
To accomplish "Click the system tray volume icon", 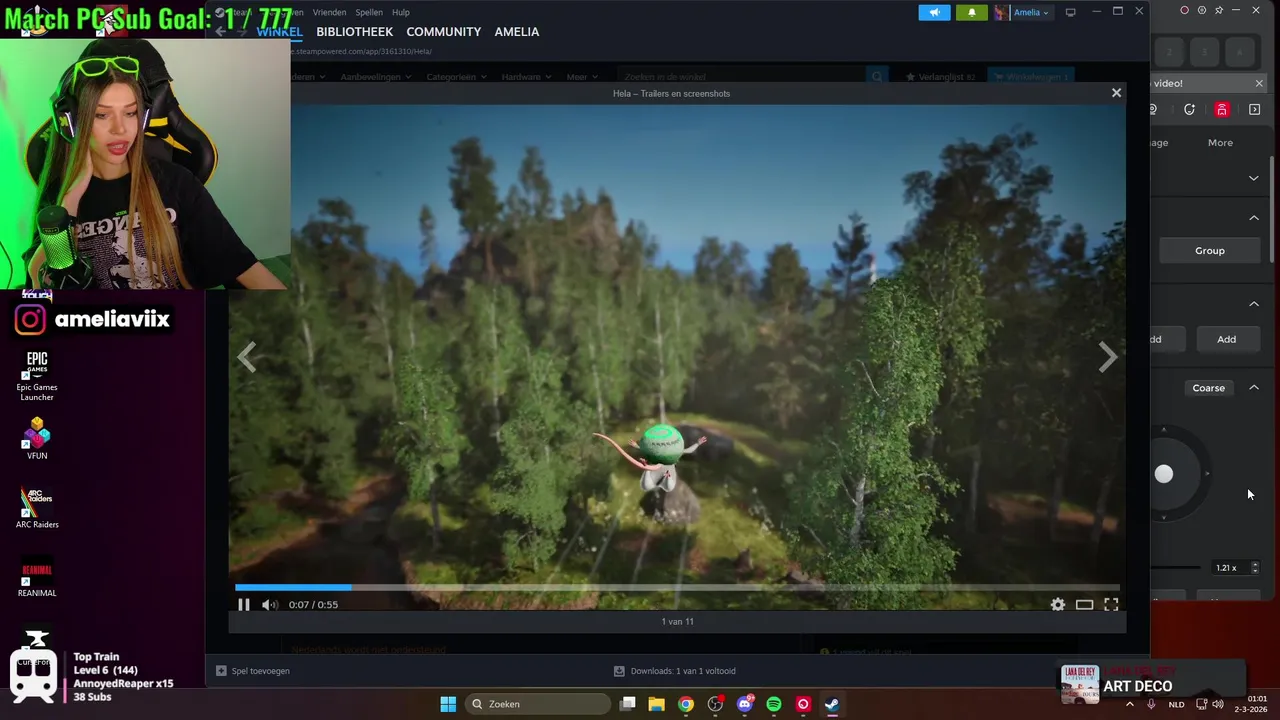I will point(1217,704).
